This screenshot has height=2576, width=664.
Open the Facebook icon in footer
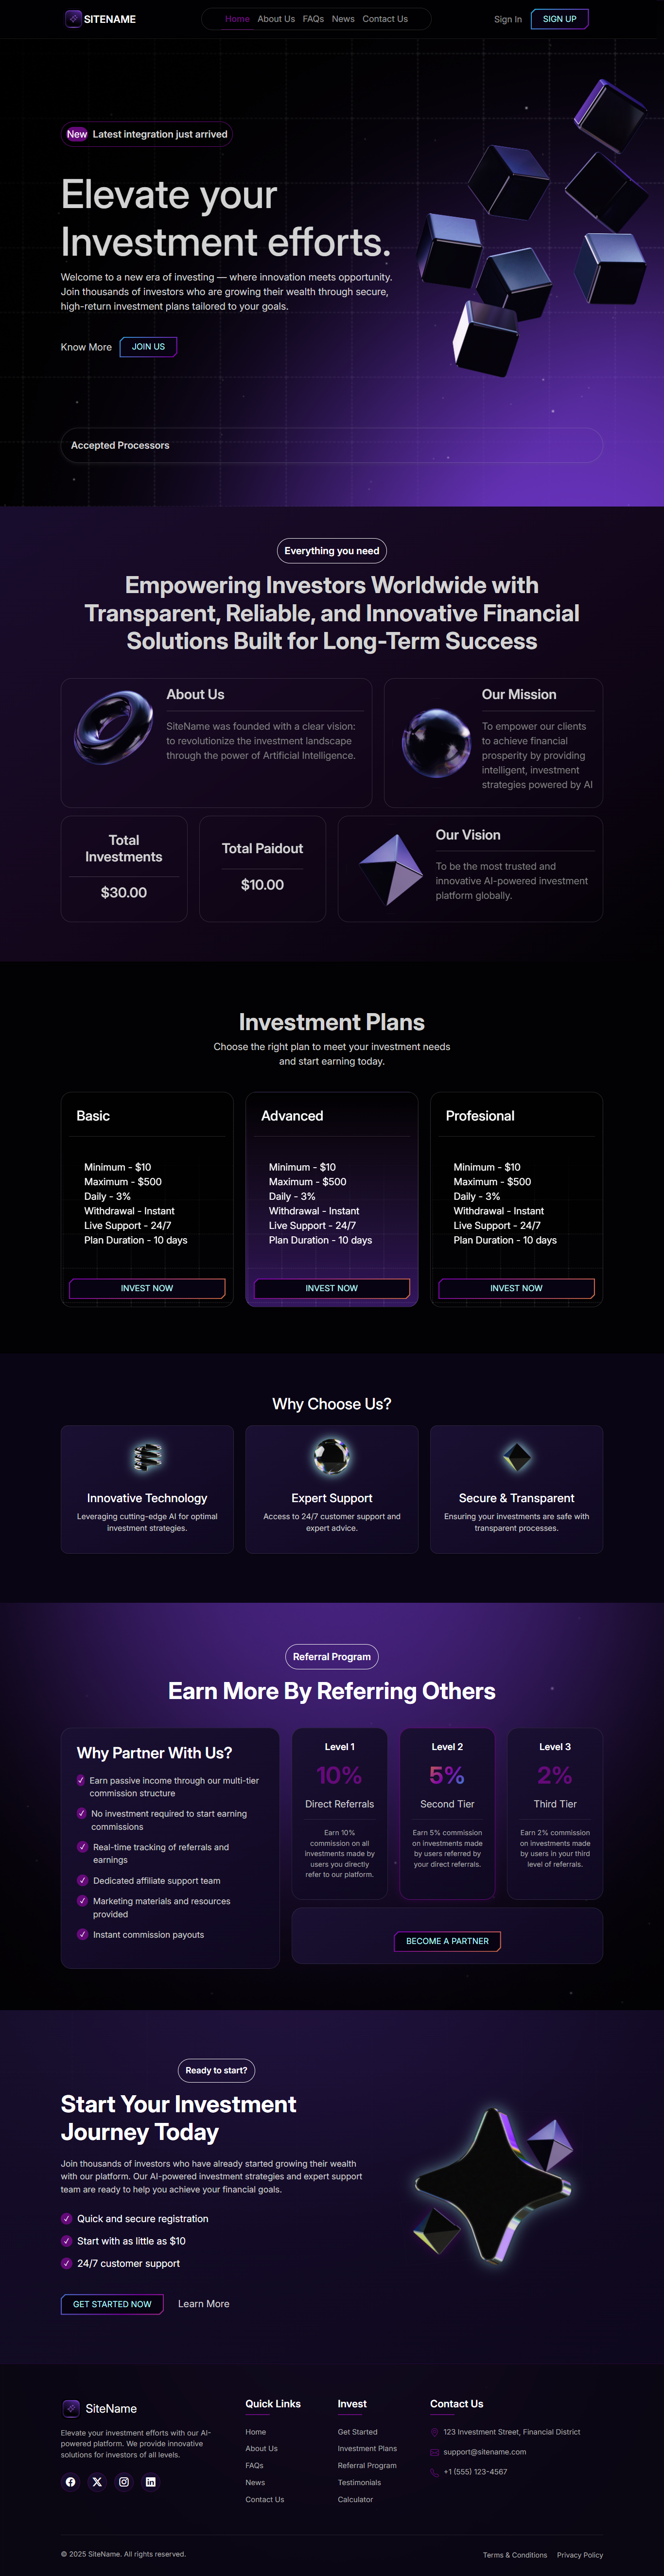coord(70,2482)
